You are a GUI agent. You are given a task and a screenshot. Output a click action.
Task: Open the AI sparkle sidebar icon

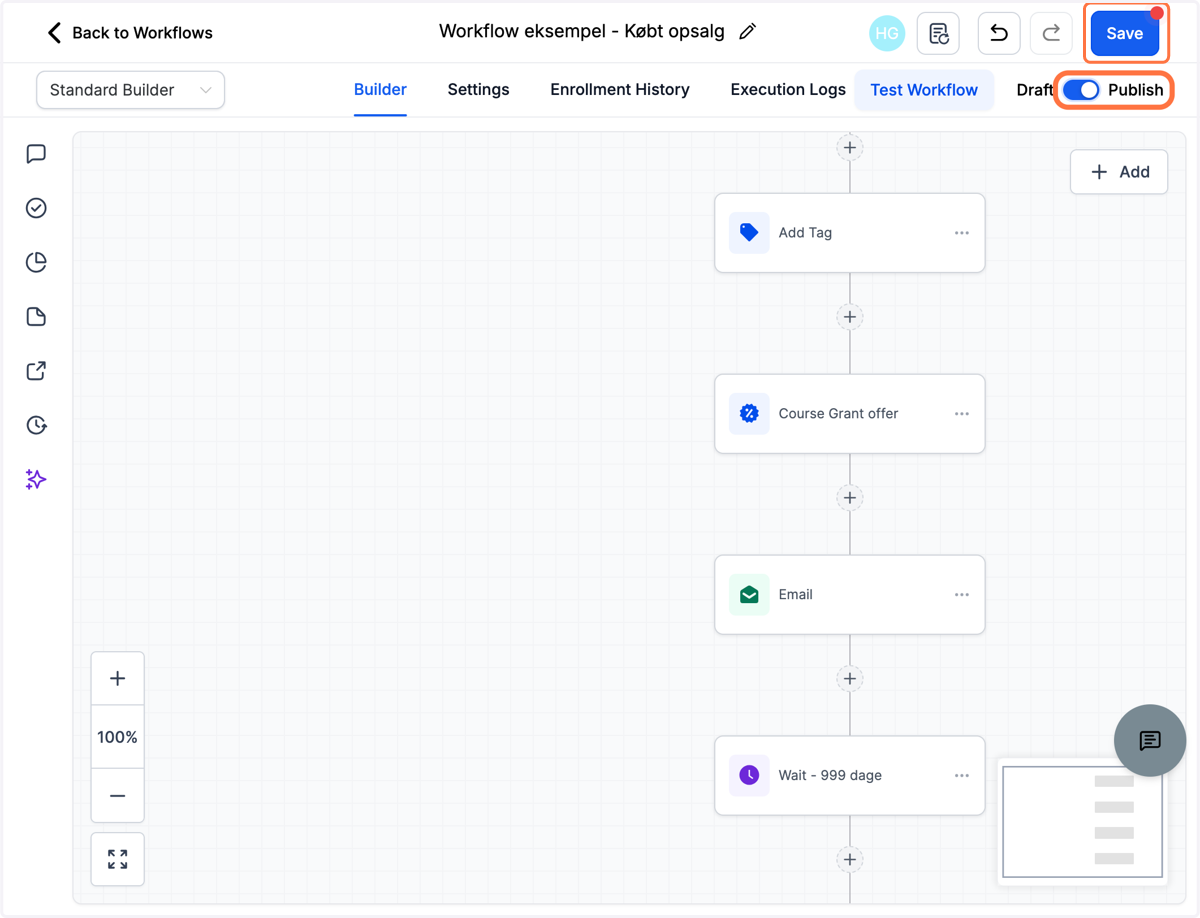tap(36, 480)
